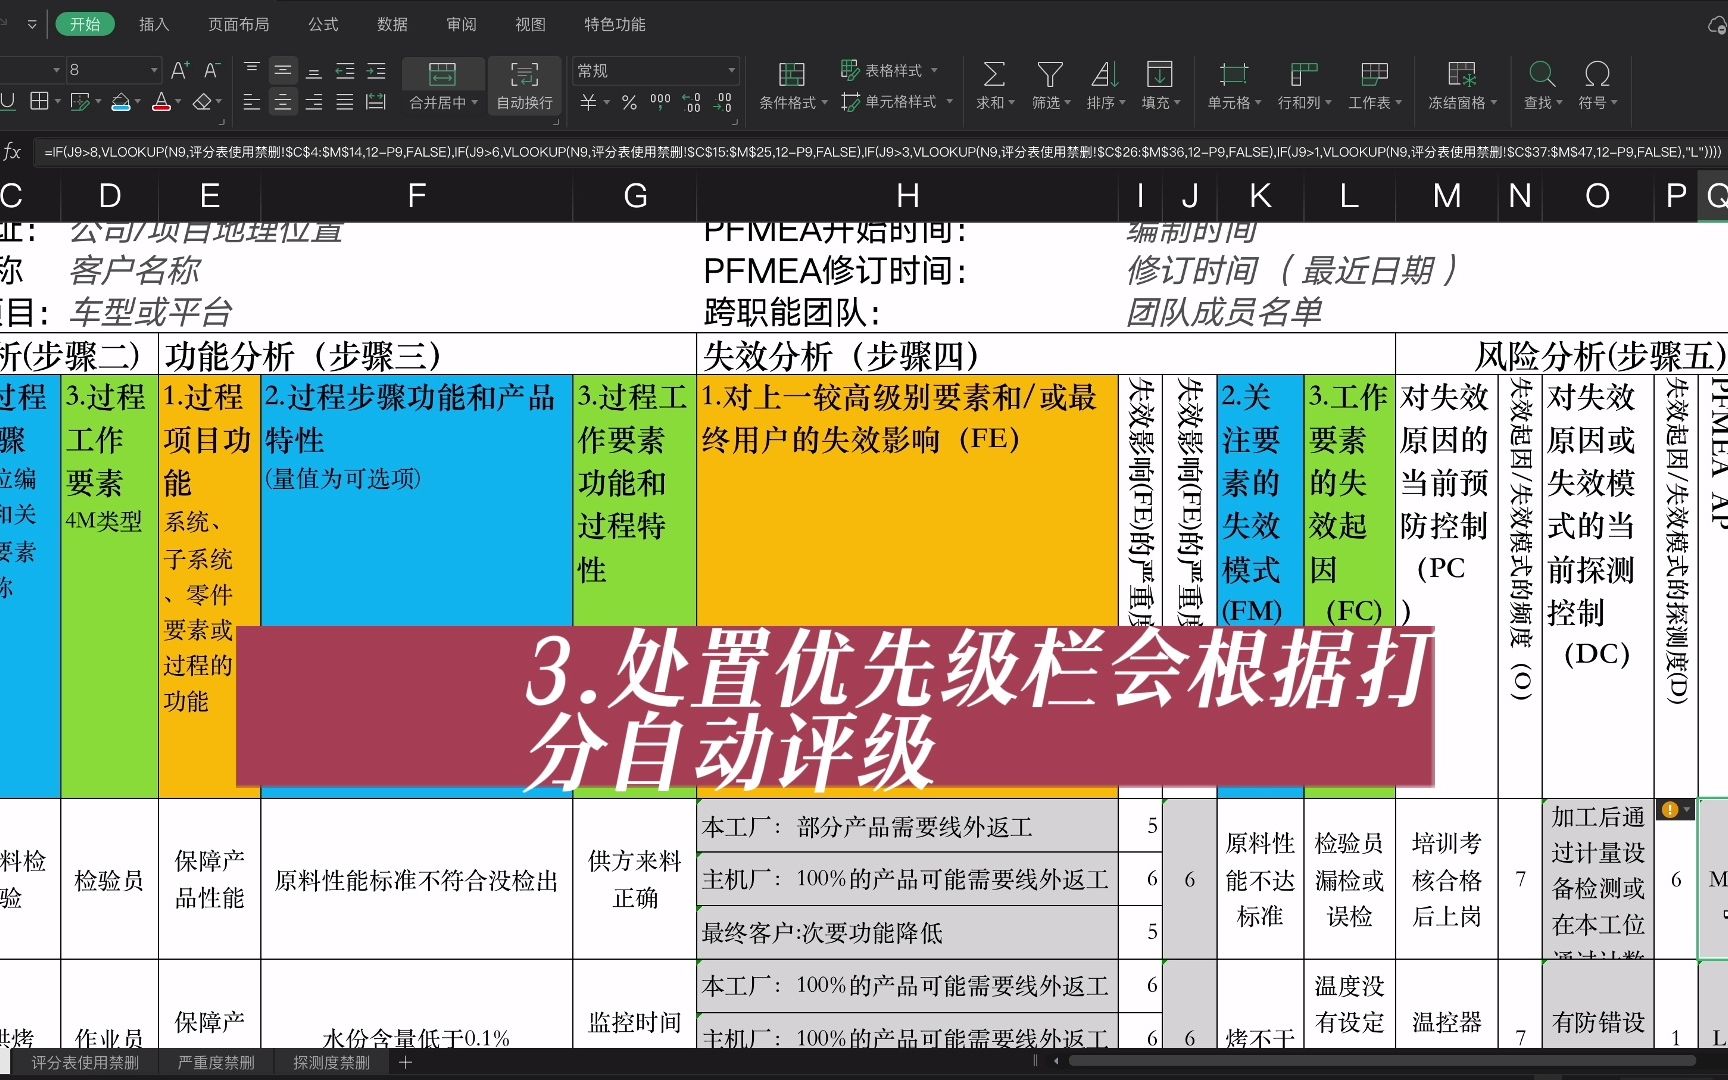Toggle vertical middle alignment
This screenshot has width=1728, height=1080.
283,70
